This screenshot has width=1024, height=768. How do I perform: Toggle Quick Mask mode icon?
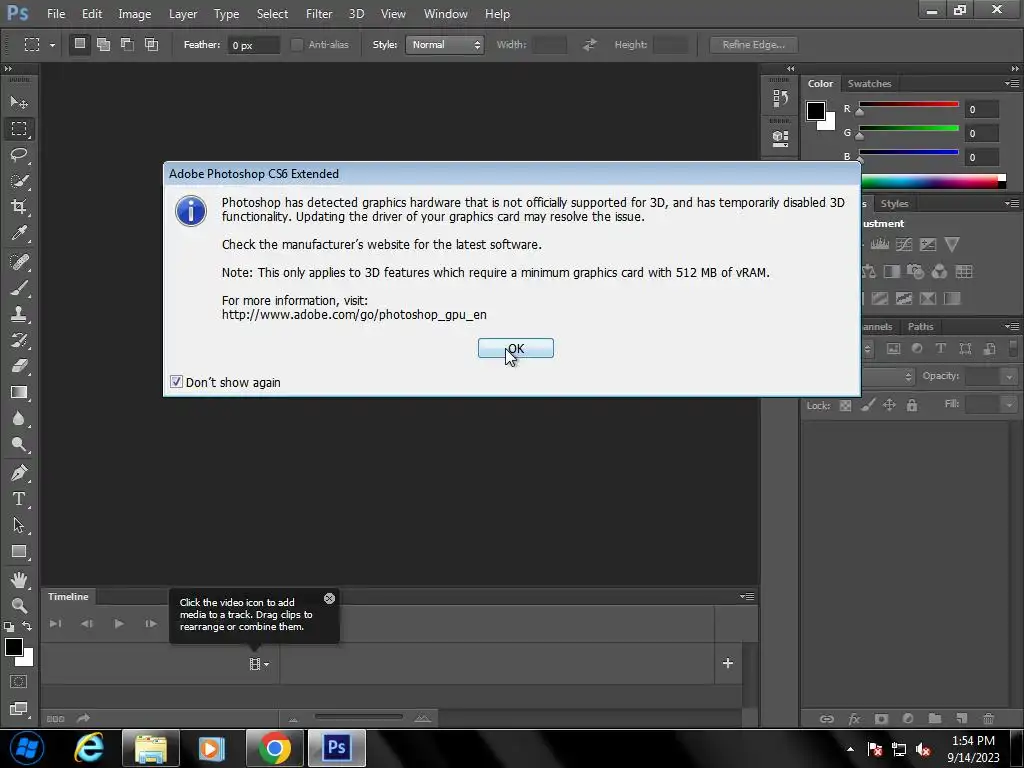pos(19,682)
